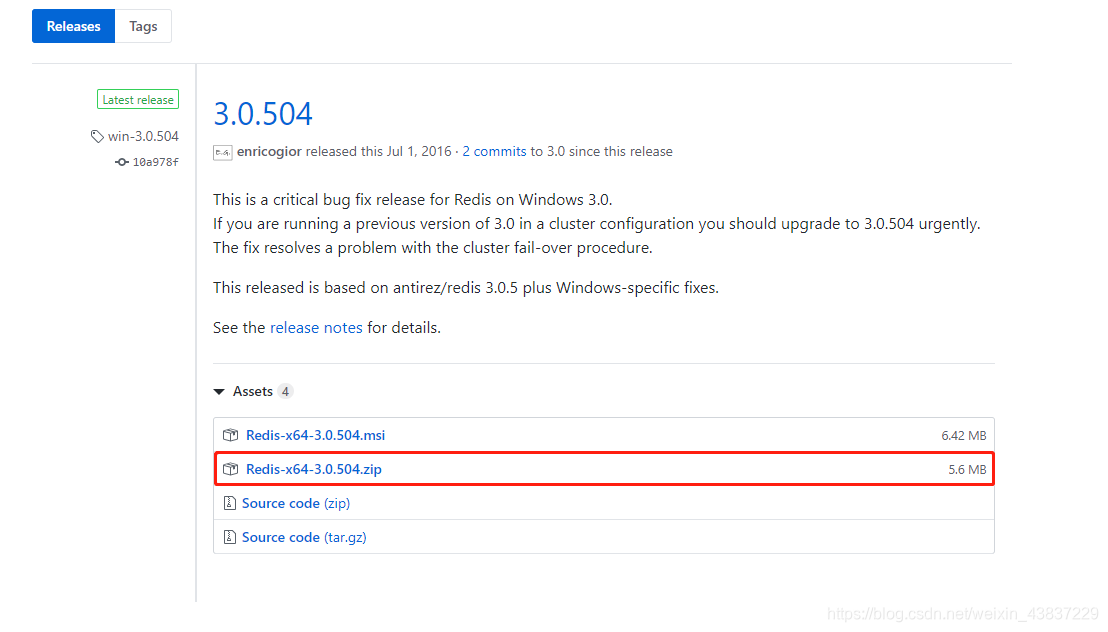Click the Latest release badge

click(138, 100)
